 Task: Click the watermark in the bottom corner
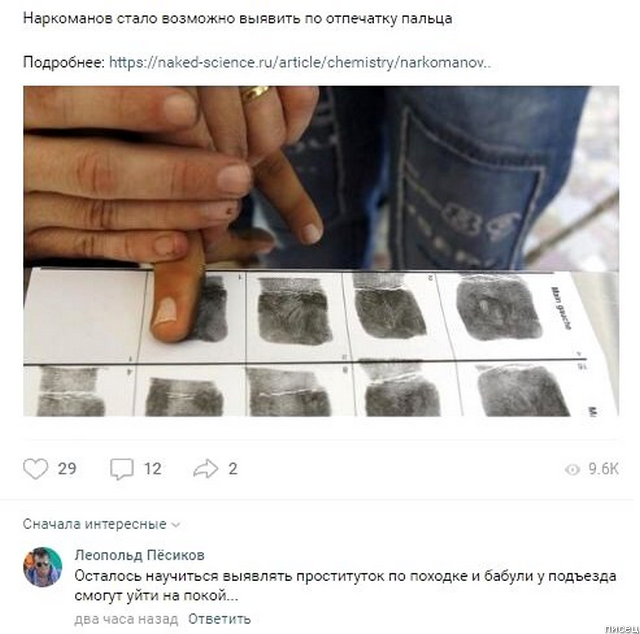[x=622, y=629]
